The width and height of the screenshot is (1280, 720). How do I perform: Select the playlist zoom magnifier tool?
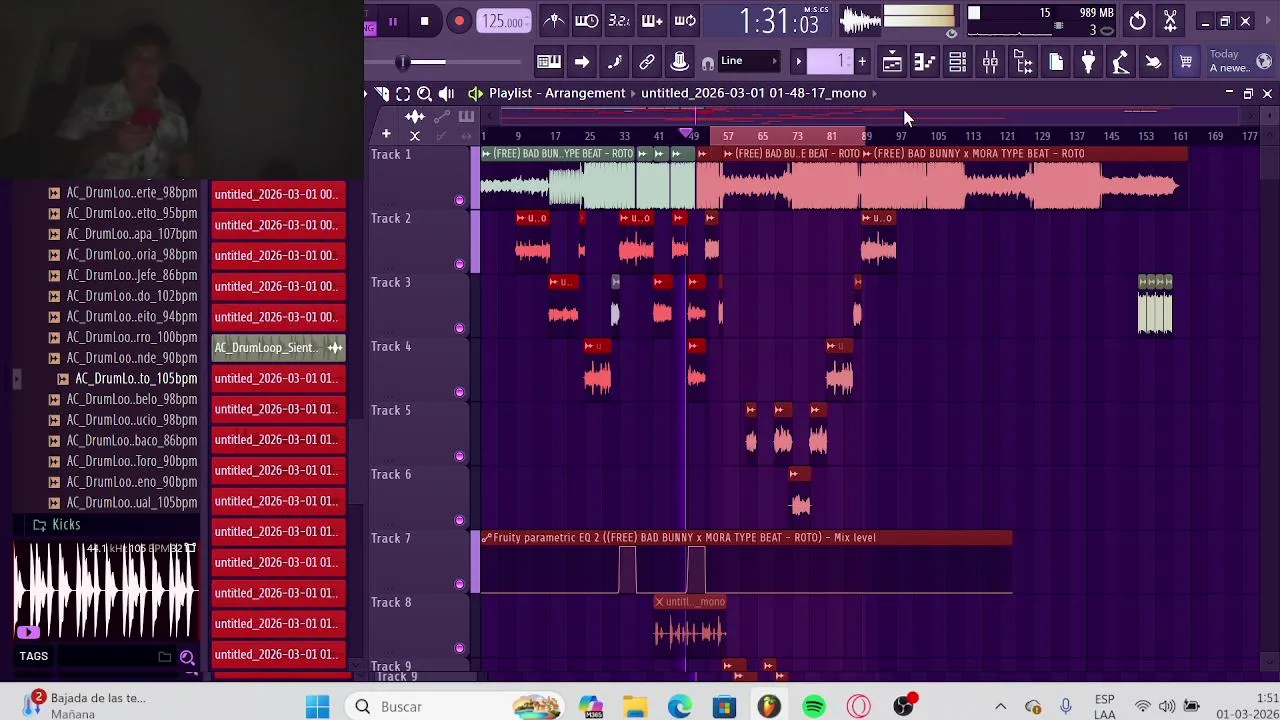point(425,93)
